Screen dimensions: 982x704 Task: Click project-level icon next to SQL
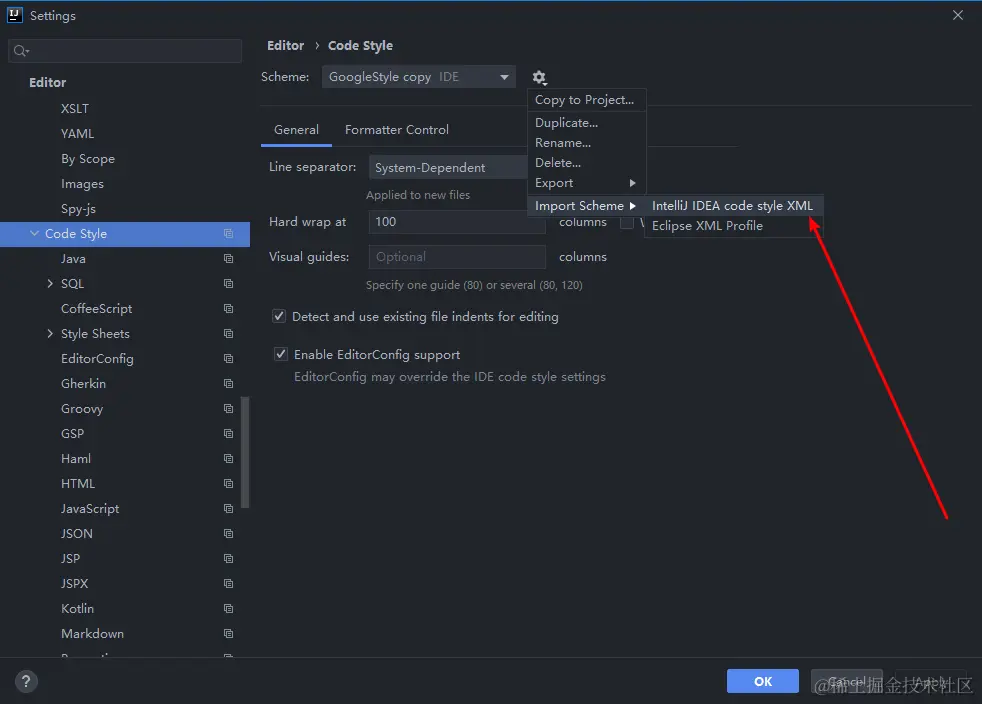coord(229,284)
